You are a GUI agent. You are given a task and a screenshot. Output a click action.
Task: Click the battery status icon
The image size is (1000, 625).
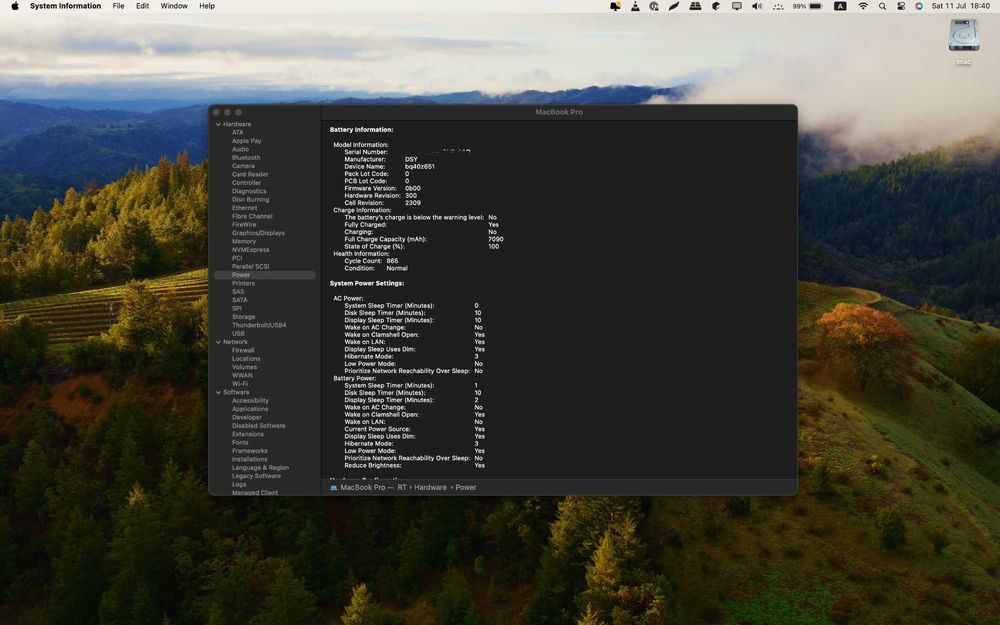[x=816, y=6]
